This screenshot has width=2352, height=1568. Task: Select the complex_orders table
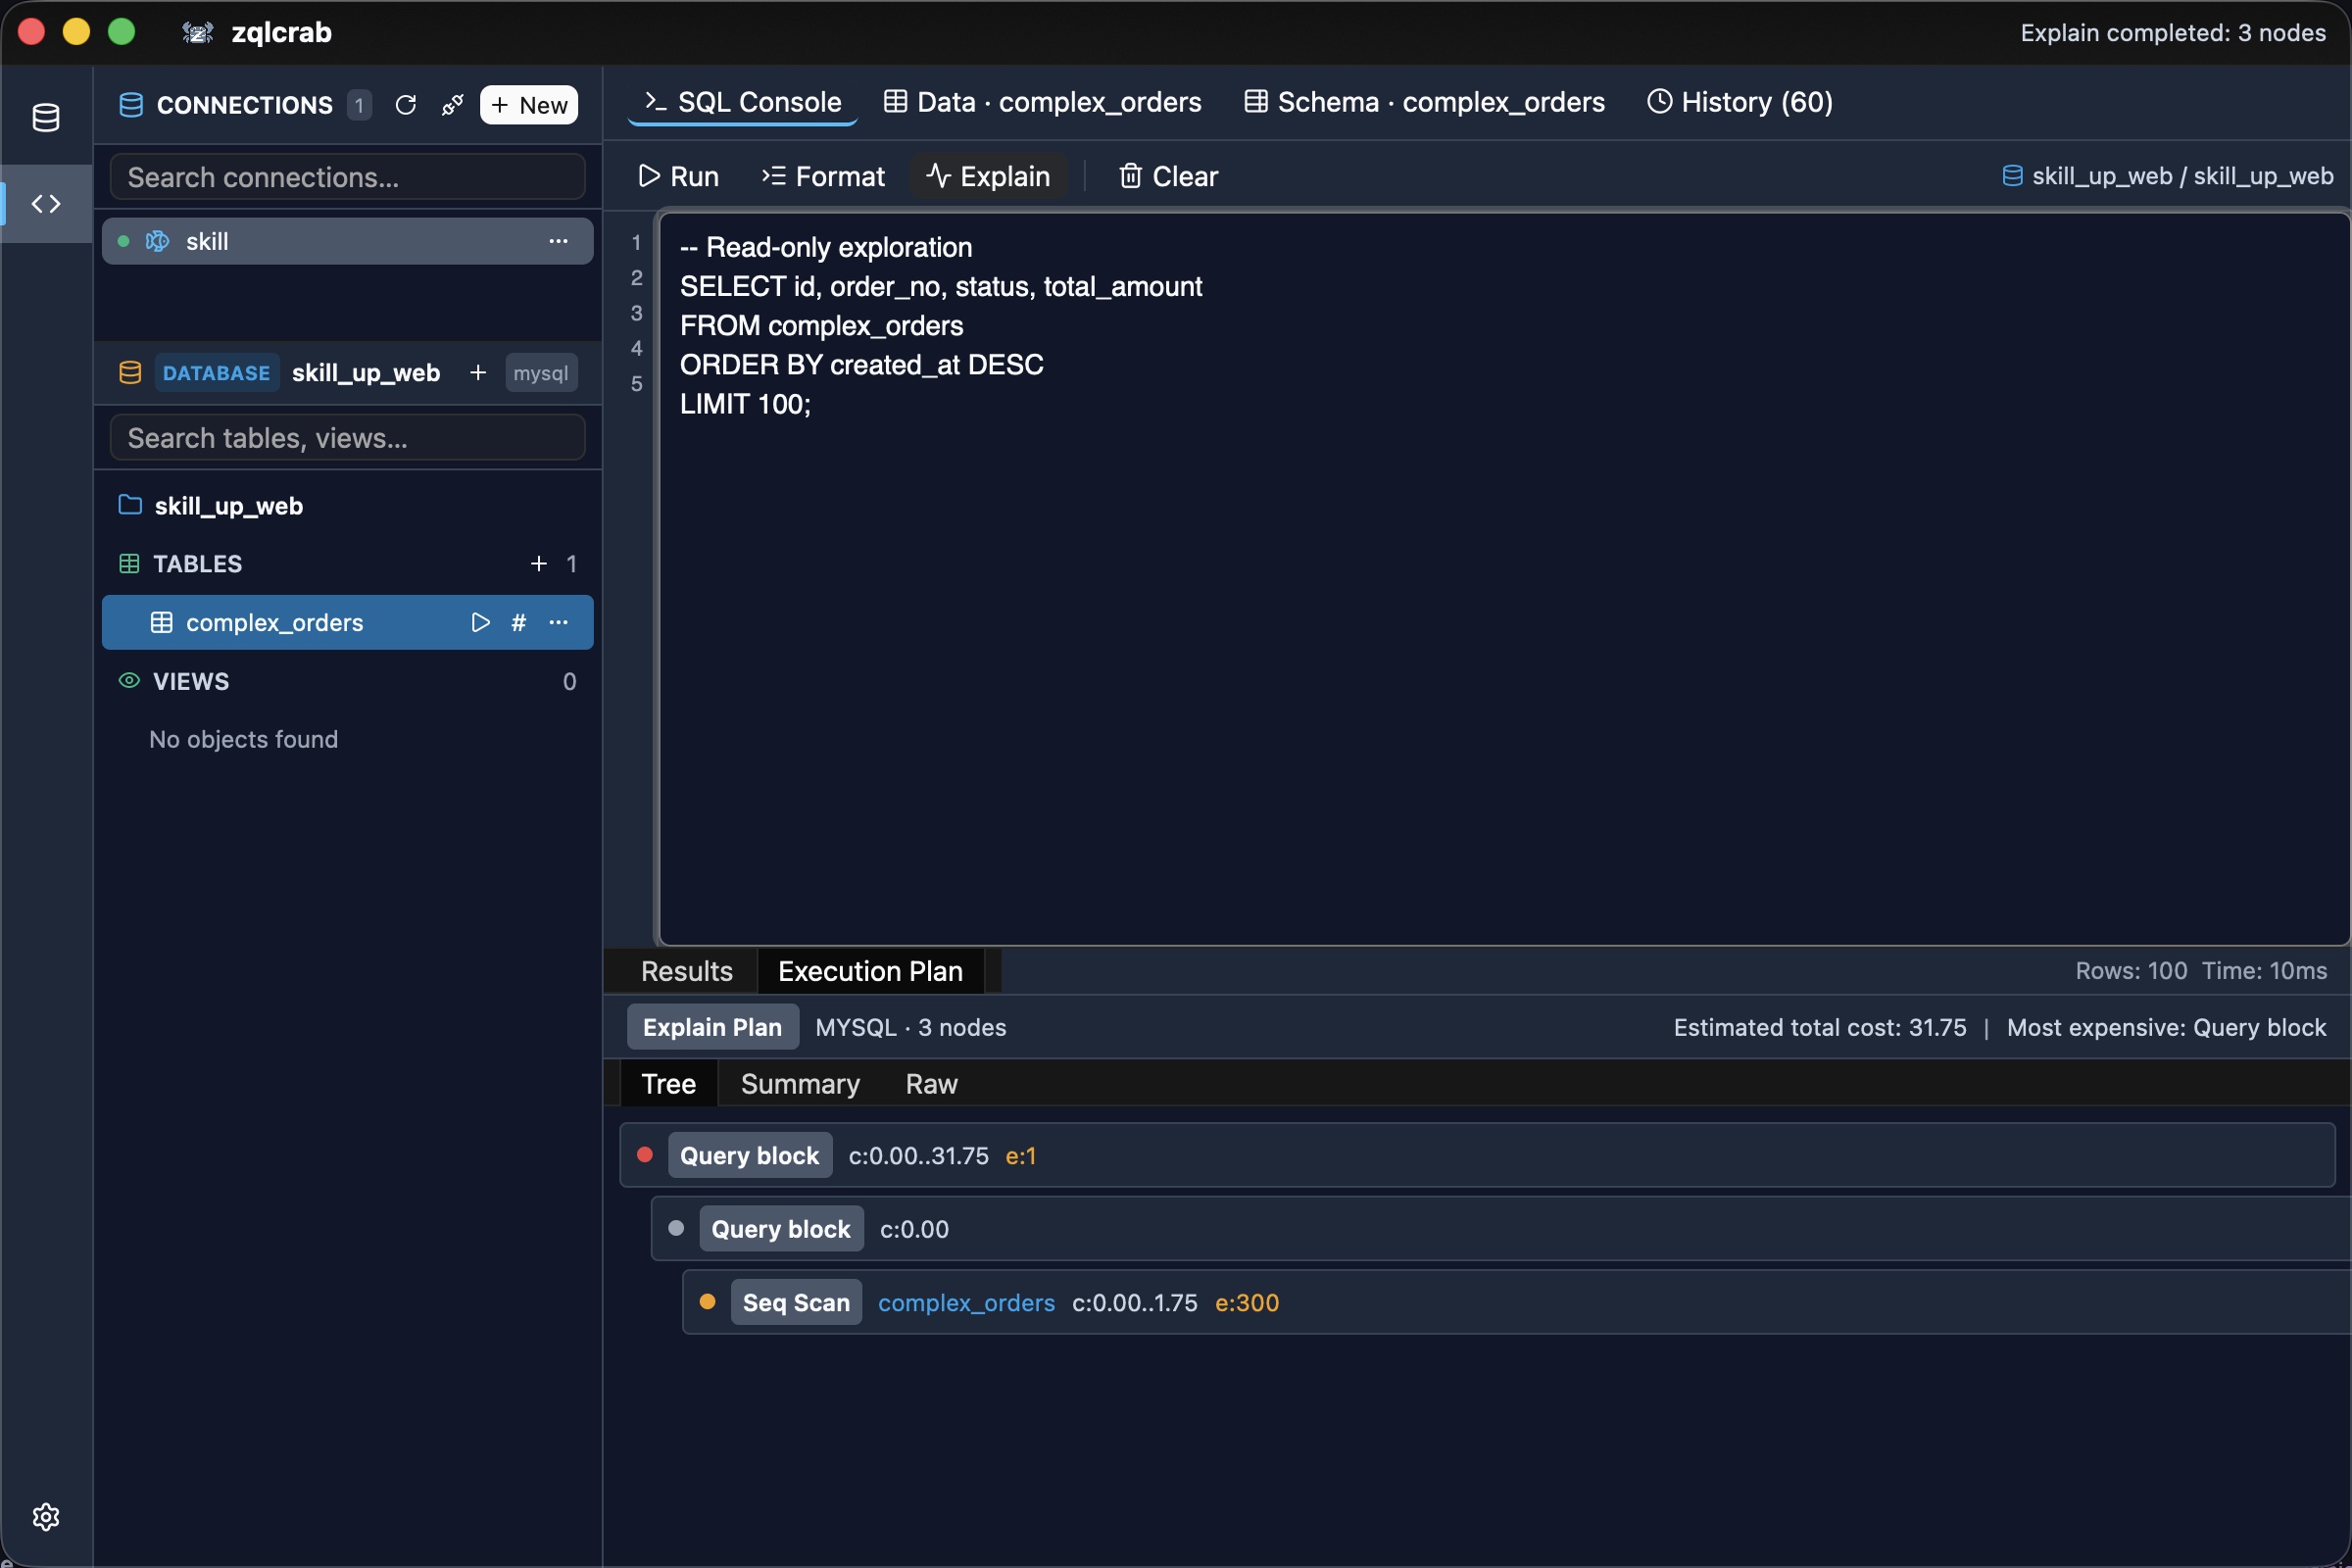pos(347,622)
